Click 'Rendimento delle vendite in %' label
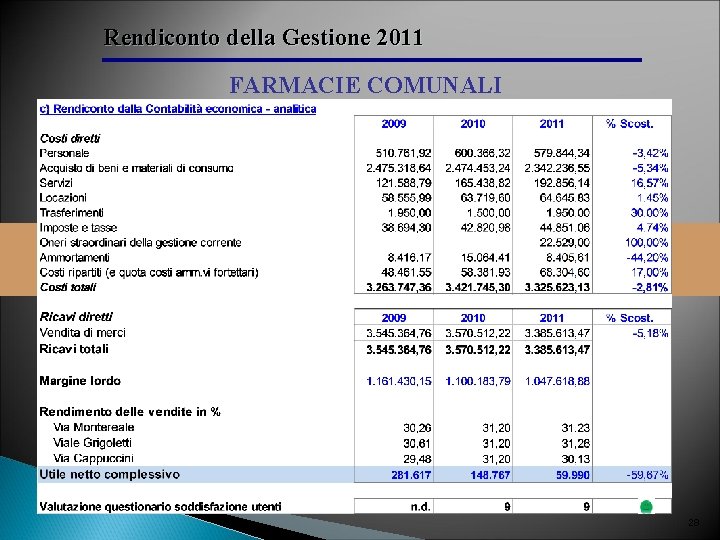 [x=130, y=411]
